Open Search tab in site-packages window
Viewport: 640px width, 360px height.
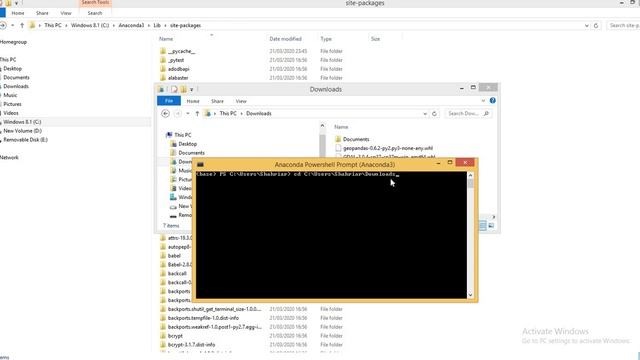point(95,13)
